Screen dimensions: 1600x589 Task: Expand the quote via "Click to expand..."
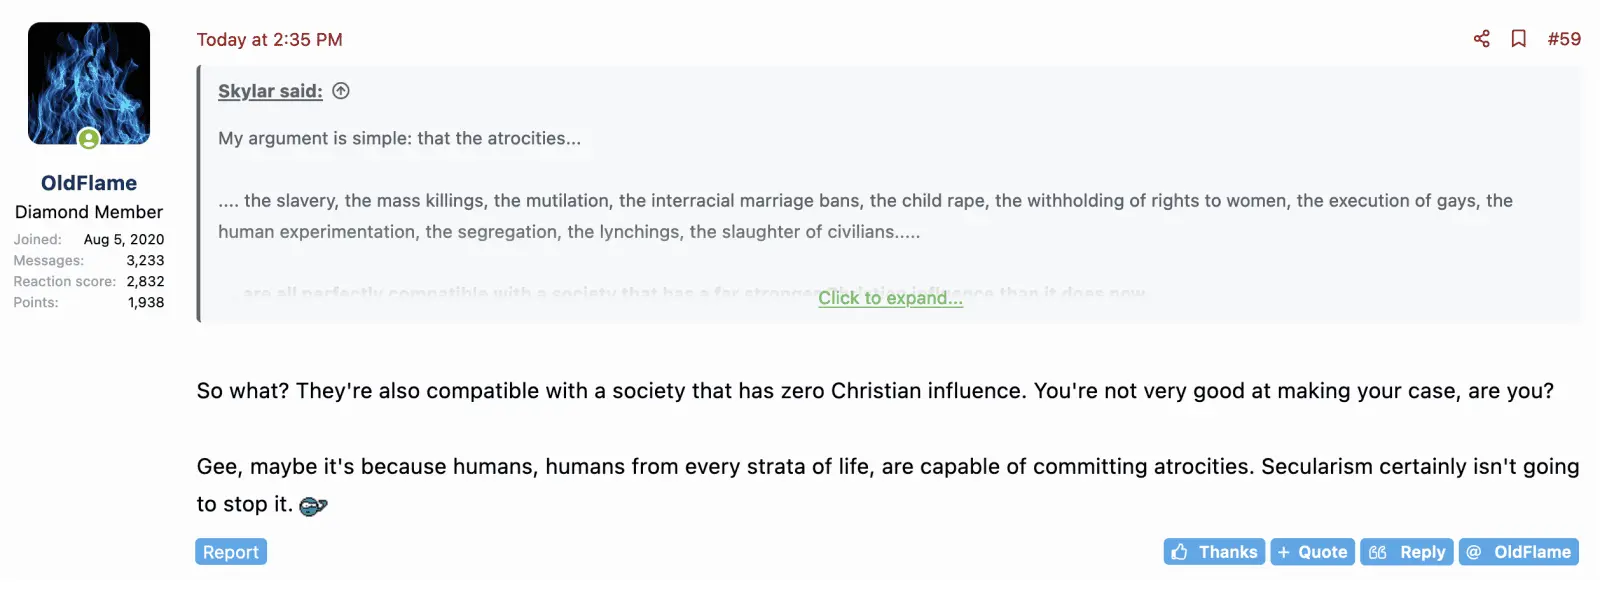coord(890,298)
